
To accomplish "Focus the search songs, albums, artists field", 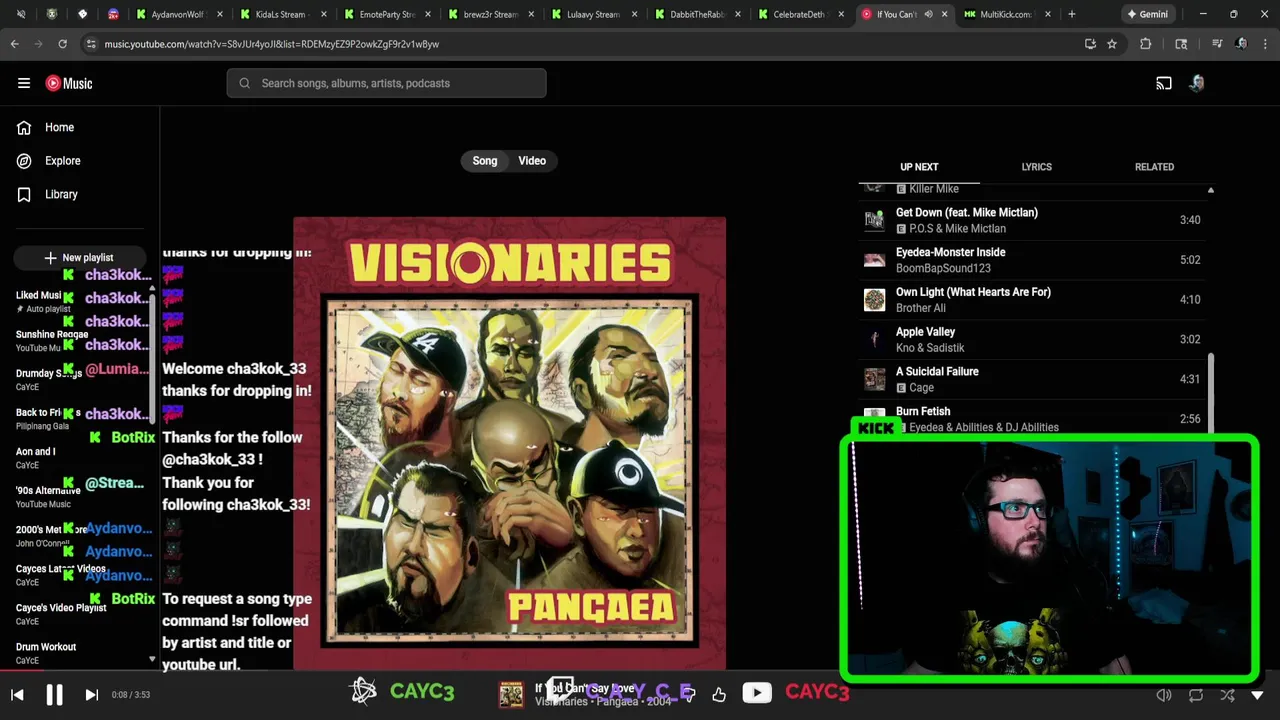I will coord(386,83).
